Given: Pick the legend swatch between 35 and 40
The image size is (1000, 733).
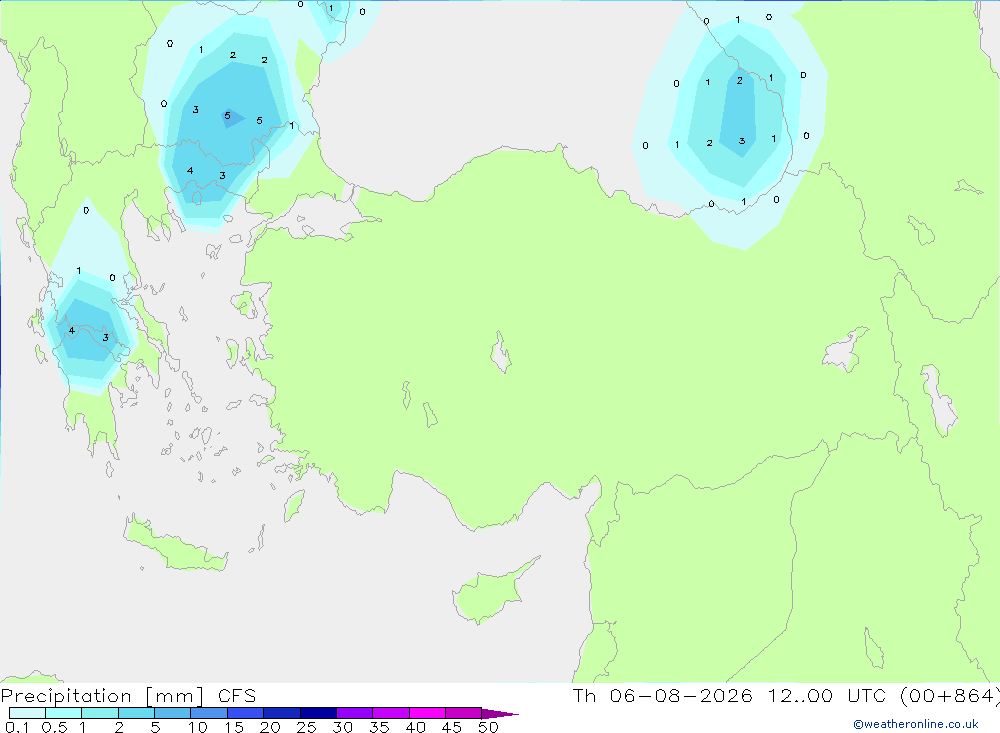Looking at the screenshot, I should pyautogui.click(x=391, y=713).
